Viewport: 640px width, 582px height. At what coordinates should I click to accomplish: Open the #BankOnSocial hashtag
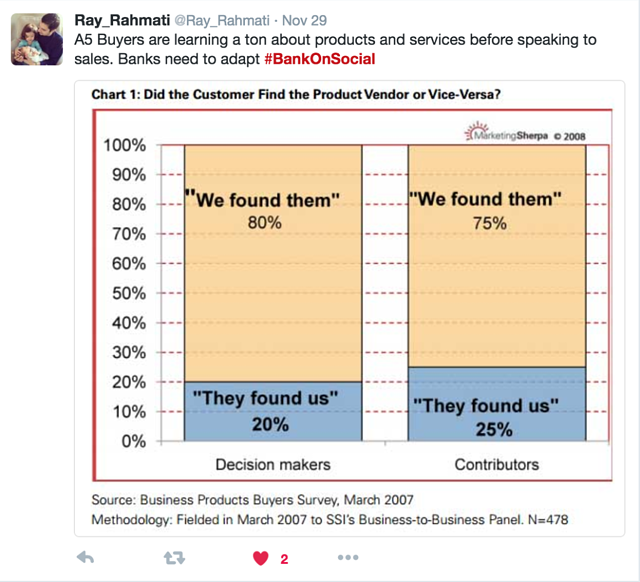[320, 59]
